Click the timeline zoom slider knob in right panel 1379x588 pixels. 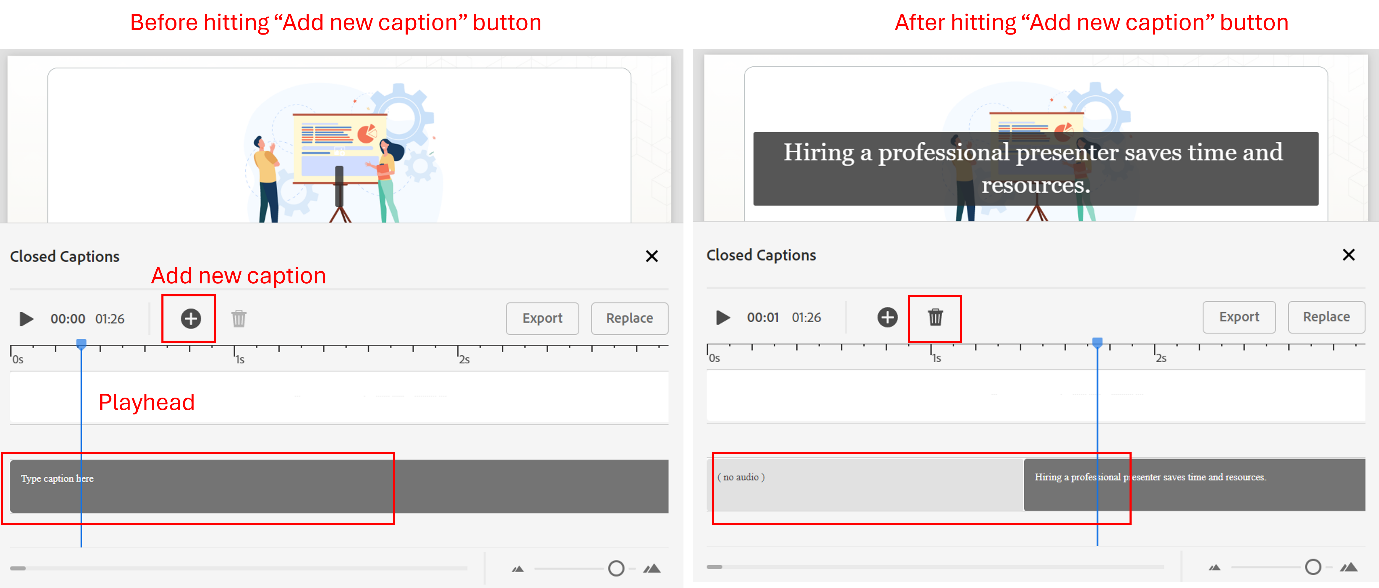(x=1312, y=566)
